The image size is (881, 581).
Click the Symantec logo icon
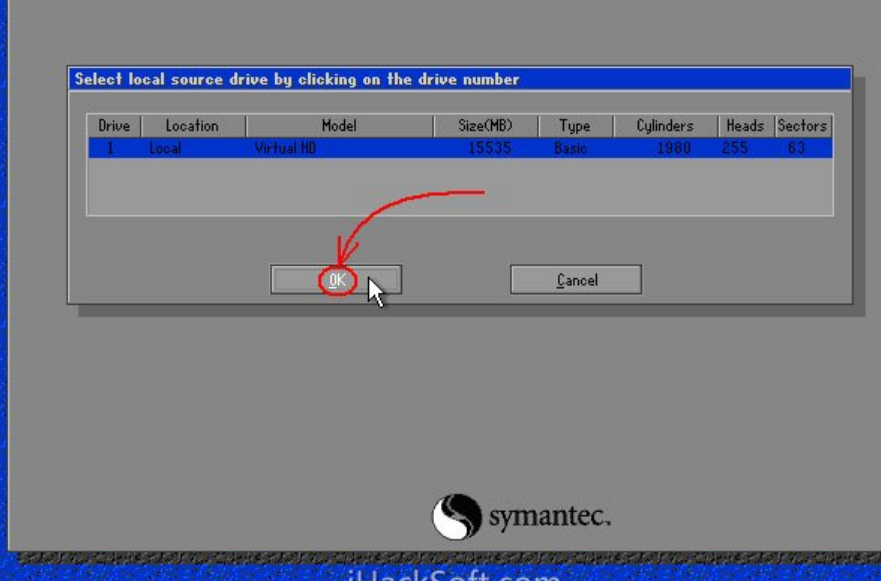pyautogui.click(x=456, y=517)
